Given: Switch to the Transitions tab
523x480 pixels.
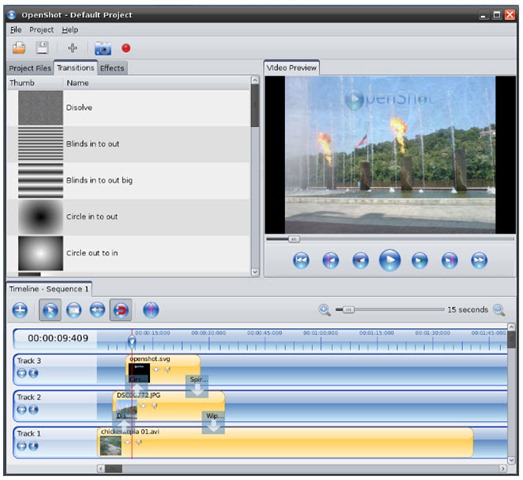Looking at the screenshot, I should (75, 68).
